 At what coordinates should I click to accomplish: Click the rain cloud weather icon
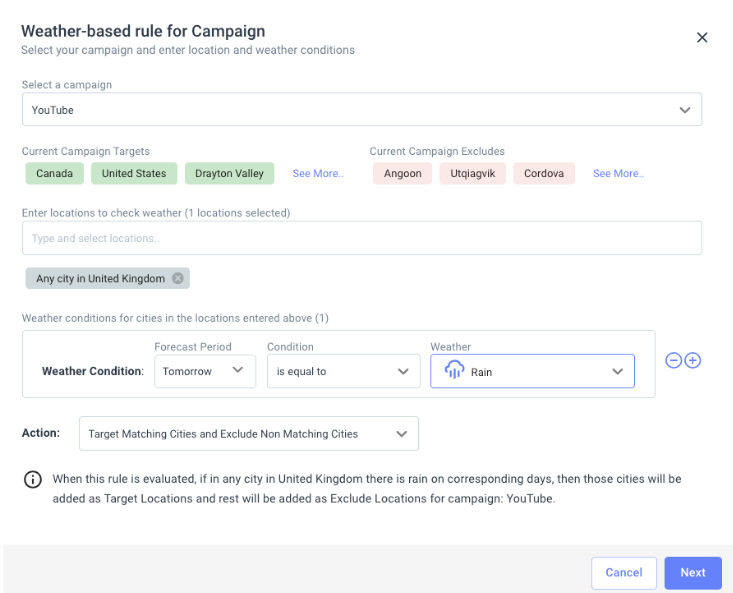point(454,370)
